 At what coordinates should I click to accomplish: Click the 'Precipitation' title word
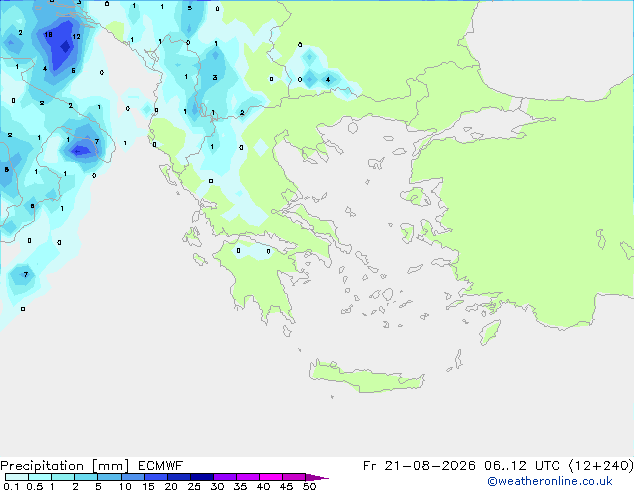pyautogui.click(x=42, y=466)
